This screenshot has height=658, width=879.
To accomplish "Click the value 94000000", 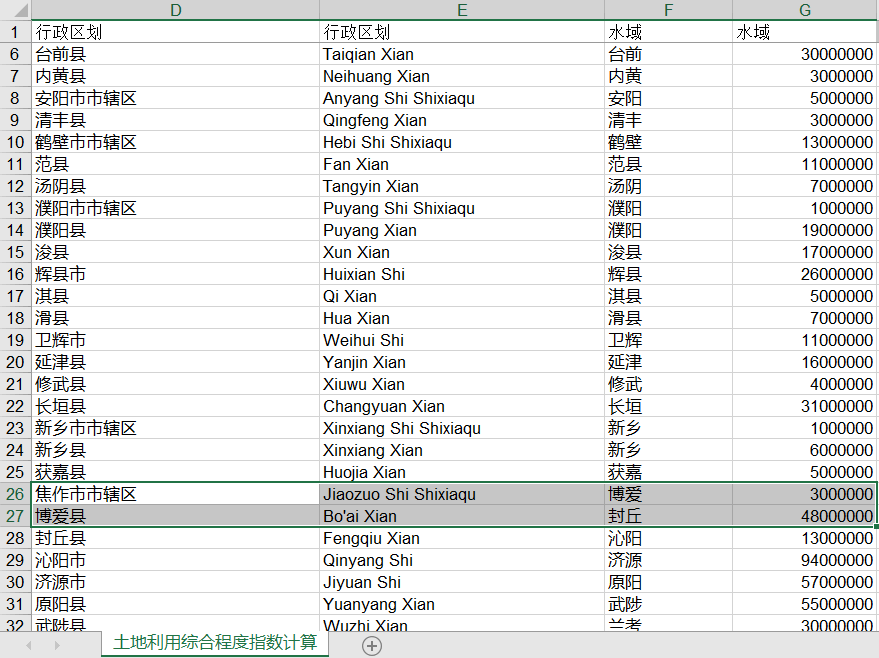I will click(805, 560).
